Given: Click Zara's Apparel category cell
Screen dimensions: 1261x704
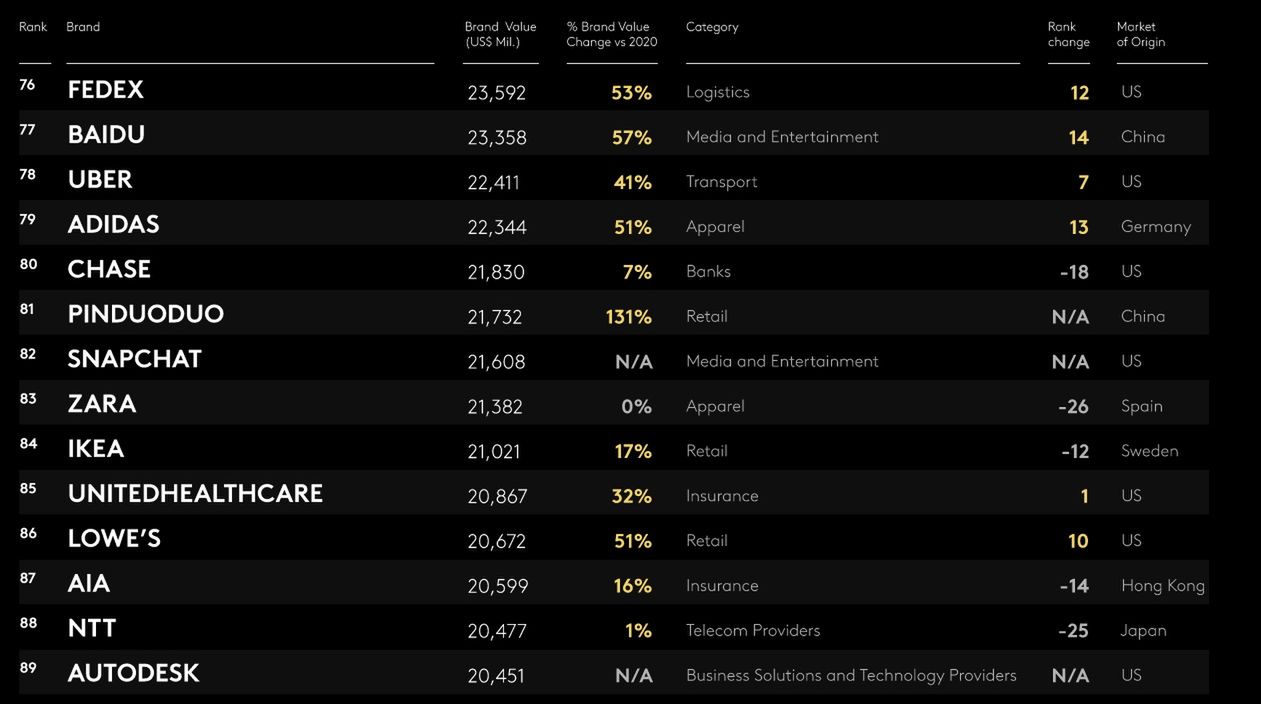Looking at the screenshot, I should coord(715,406).
